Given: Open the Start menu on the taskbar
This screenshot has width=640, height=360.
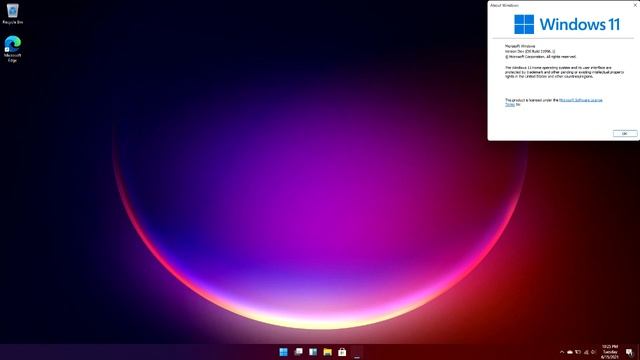Looking at the screenshot, I should coord(283,352).
